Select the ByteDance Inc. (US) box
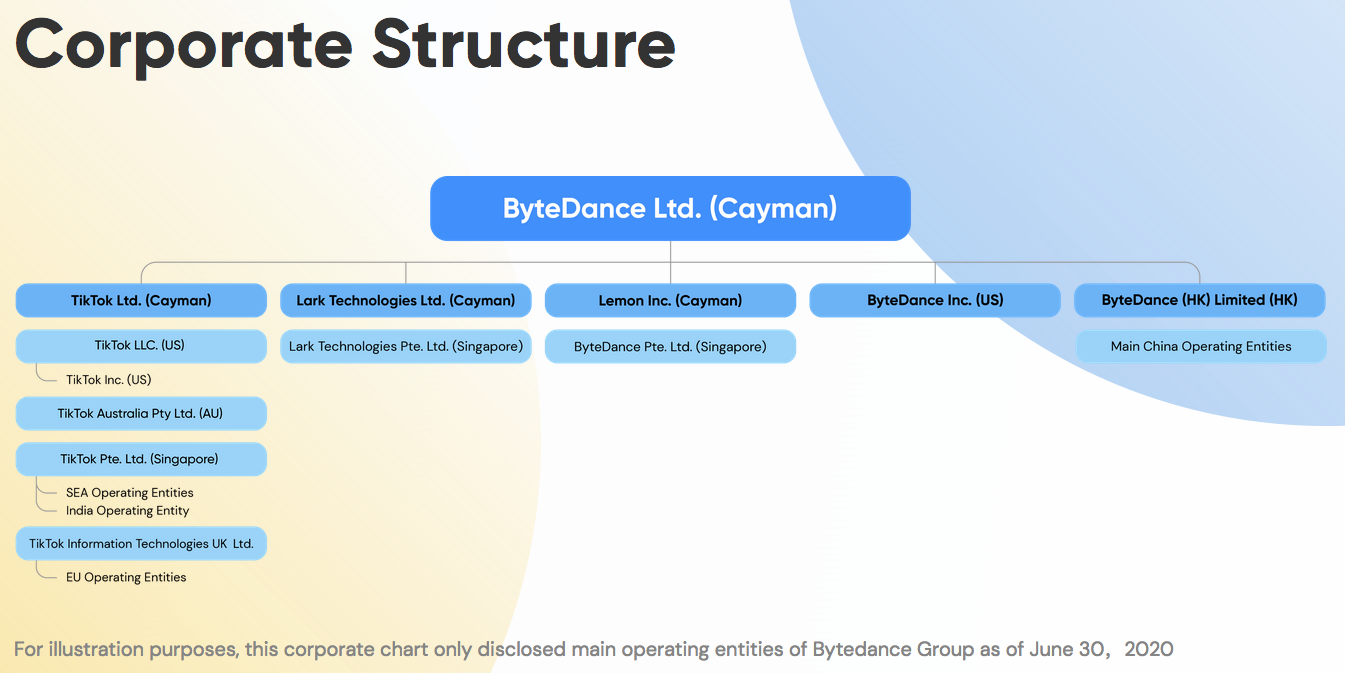 tap(935, 300)
